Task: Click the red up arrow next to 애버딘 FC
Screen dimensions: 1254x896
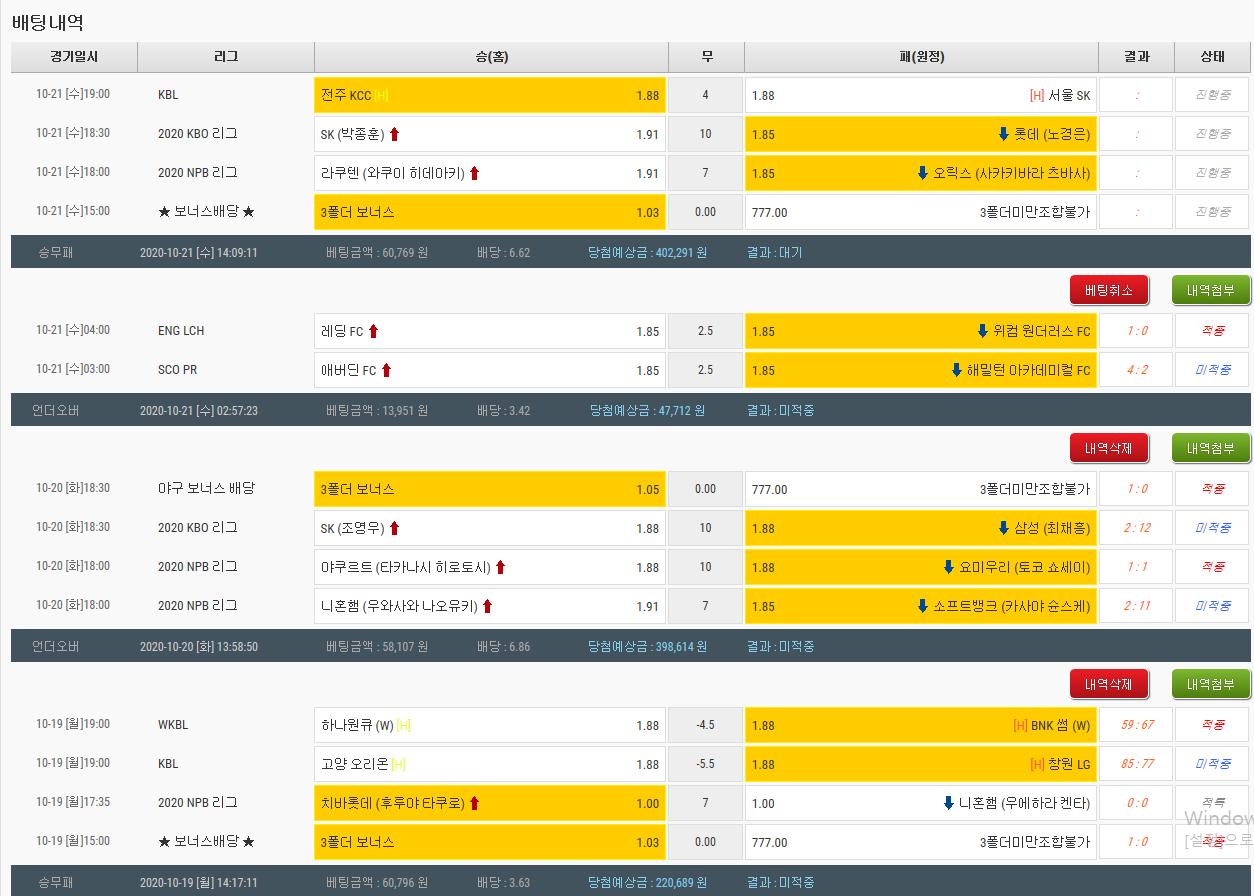Action: click(386, 370)
